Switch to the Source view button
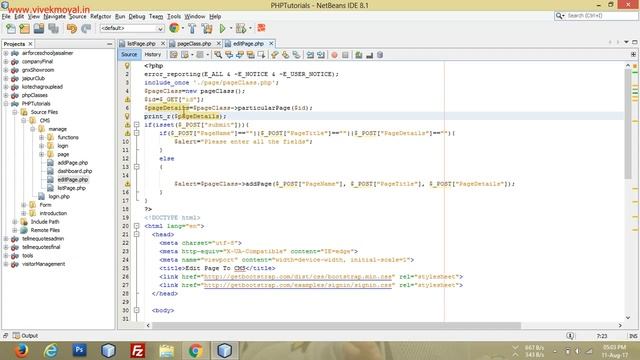This screenshot has height=360, width=640. point(129,54)
